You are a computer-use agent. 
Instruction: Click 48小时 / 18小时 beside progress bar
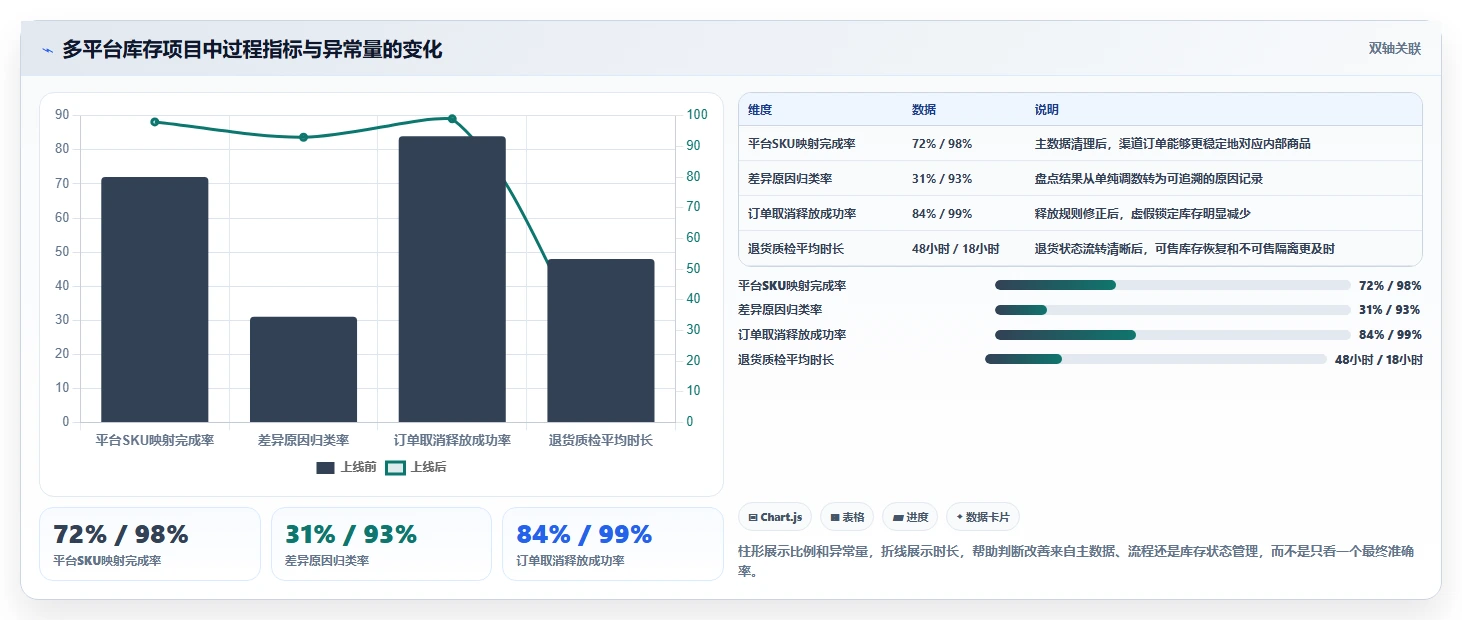point(1378,359)
